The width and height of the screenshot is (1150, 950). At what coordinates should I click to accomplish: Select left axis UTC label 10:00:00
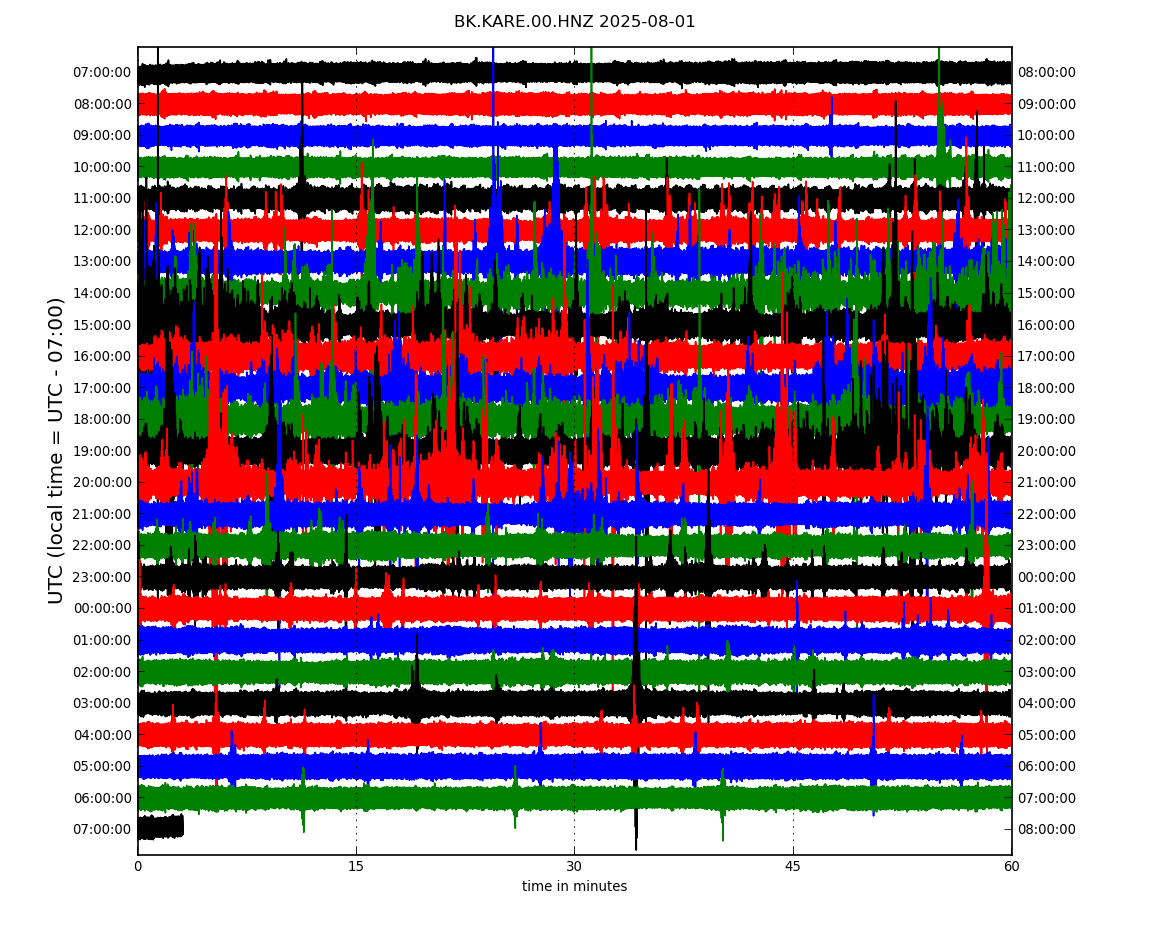coord(103,167)
